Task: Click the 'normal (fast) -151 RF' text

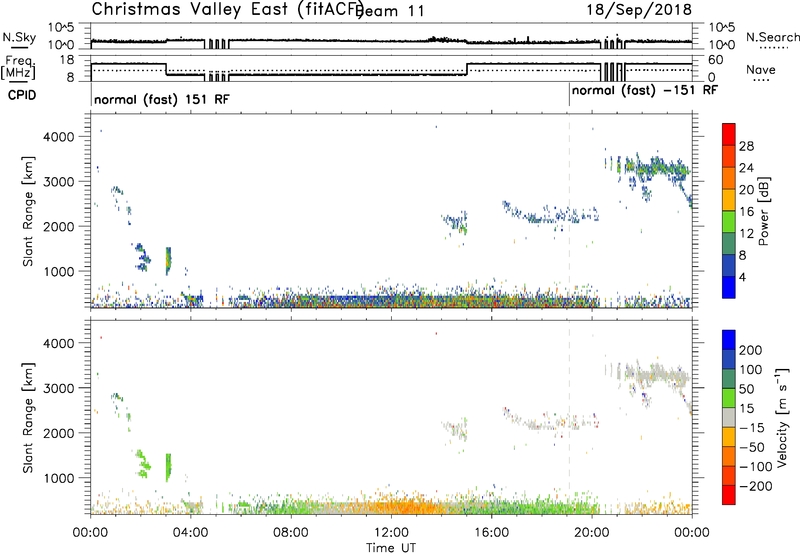Action: (x=645, y=90)
